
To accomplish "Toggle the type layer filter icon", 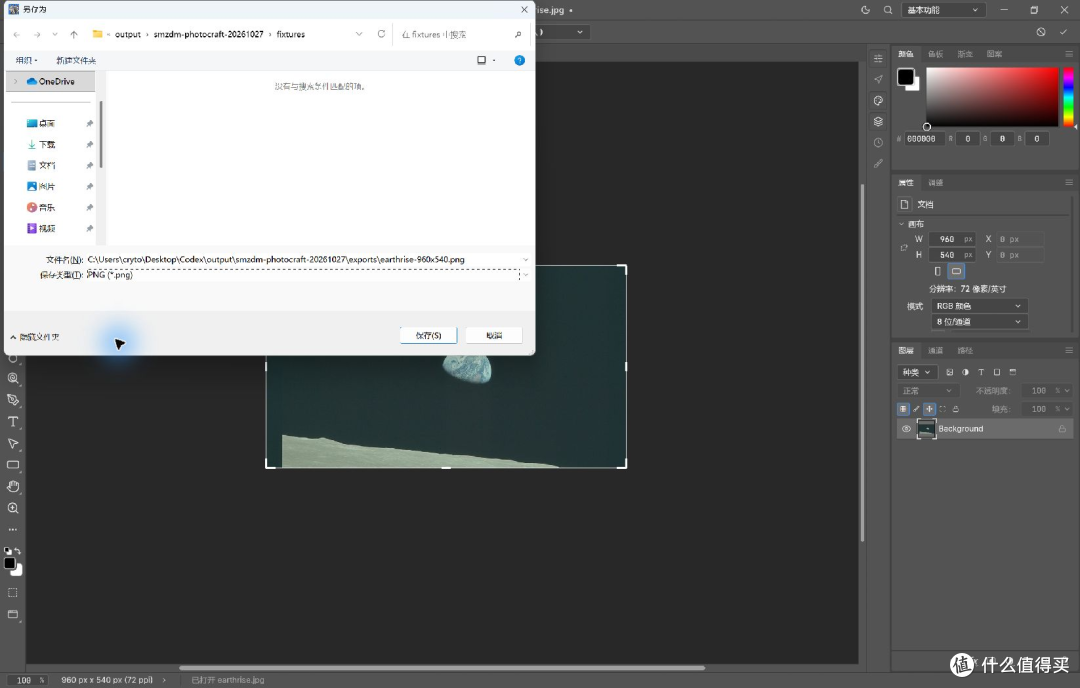I will point(981,373).
